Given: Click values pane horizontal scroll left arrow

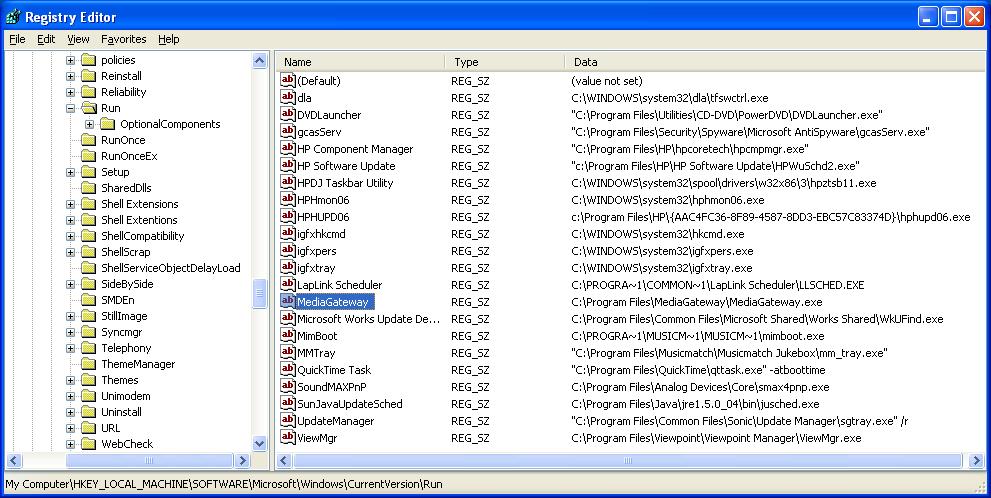Looking at the screenshot, I should pos(283,461).
